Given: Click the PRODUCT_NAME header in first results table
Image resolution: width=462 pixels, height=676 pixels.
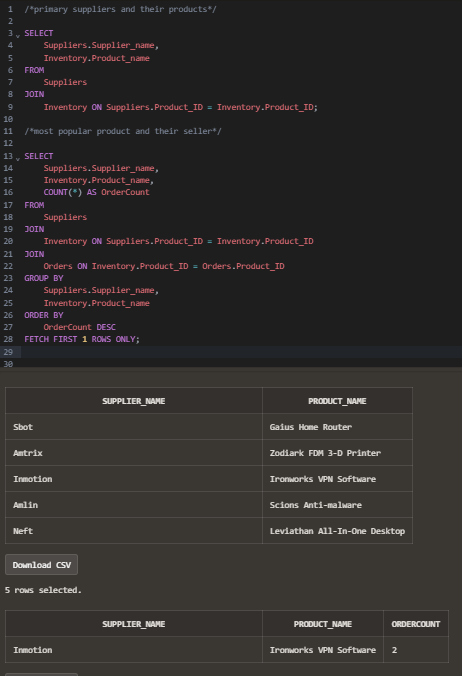Looking at the screenshot, I should pos(337,401).
